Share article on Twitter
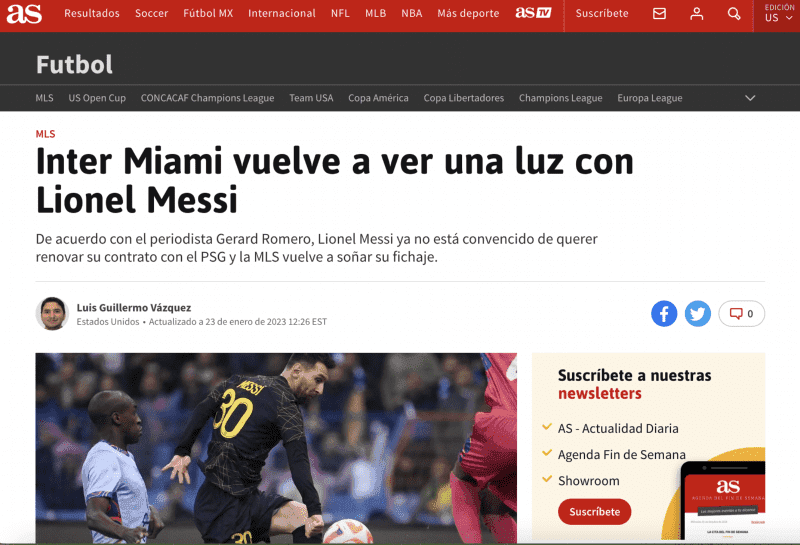Viewport: 800px width, 545px height. point(697,313)
